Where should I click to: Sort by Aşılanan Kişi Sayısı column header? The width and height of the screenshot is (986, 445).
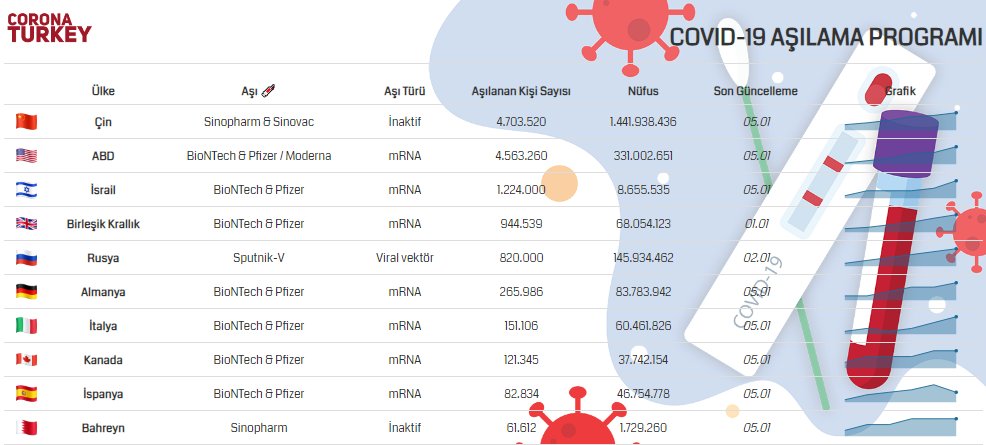coord(520,91)
